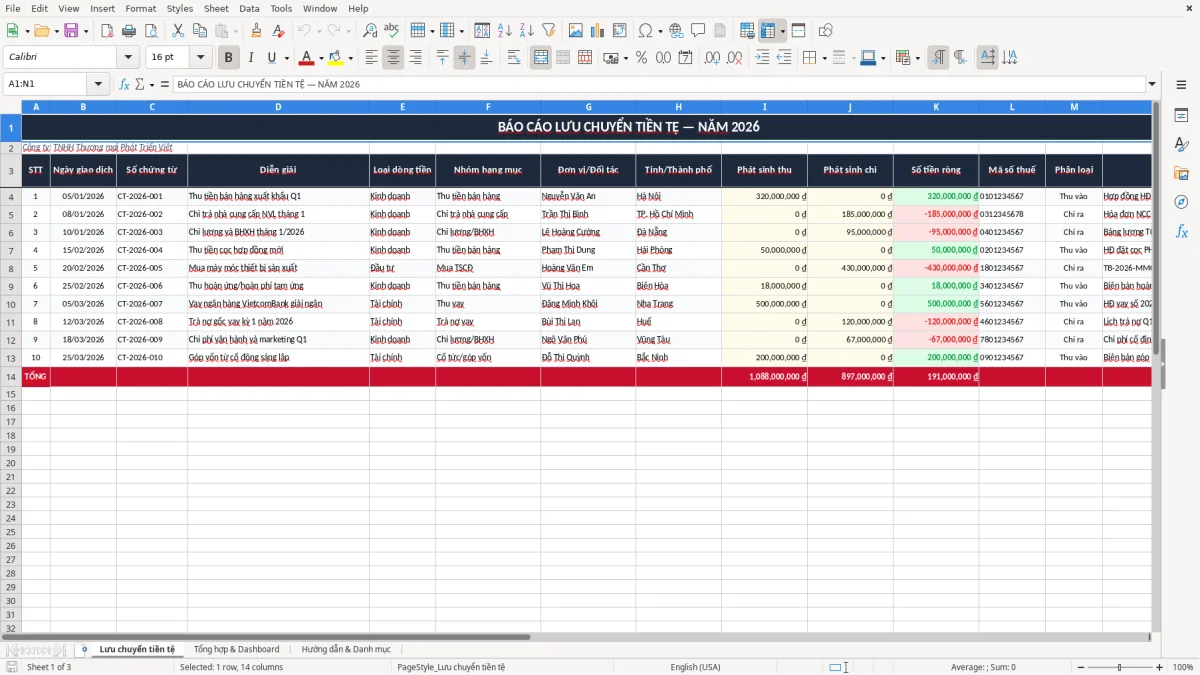The width and height of the screenshot is (1200, 675).
Task: Toggle Align Left
Action: coord(371,58)
